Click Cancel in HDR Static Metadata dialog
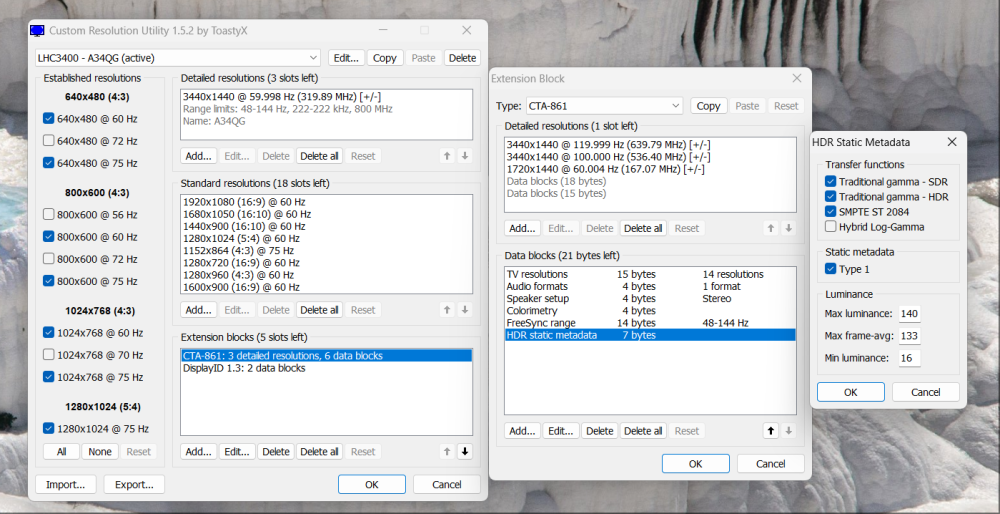The height and width of the screenshot is (514, 1000). click(x=925, y=392)
